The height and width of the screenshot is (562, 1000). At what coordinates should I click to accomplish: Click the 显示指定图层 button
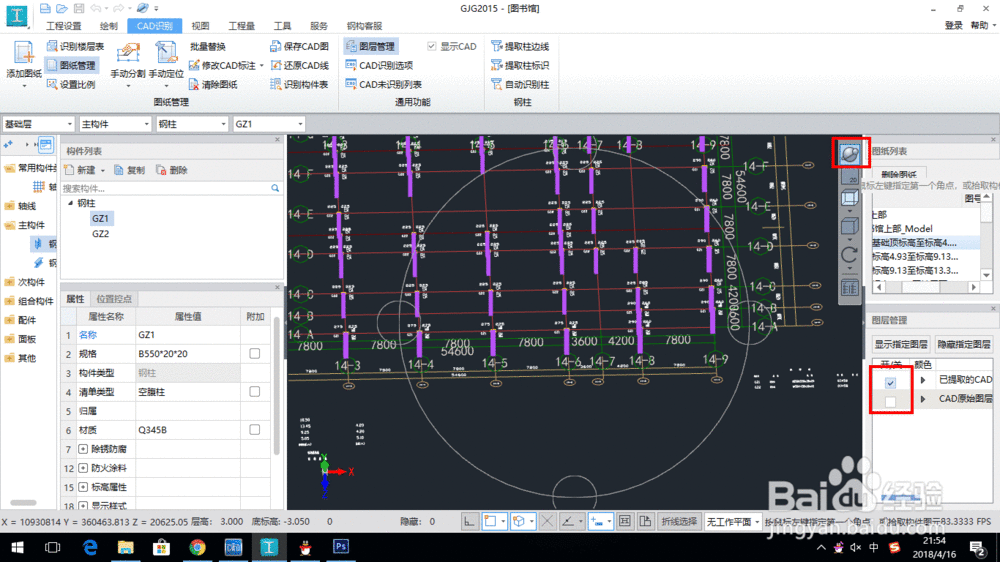pyautogui.click(x=902, y=343)
